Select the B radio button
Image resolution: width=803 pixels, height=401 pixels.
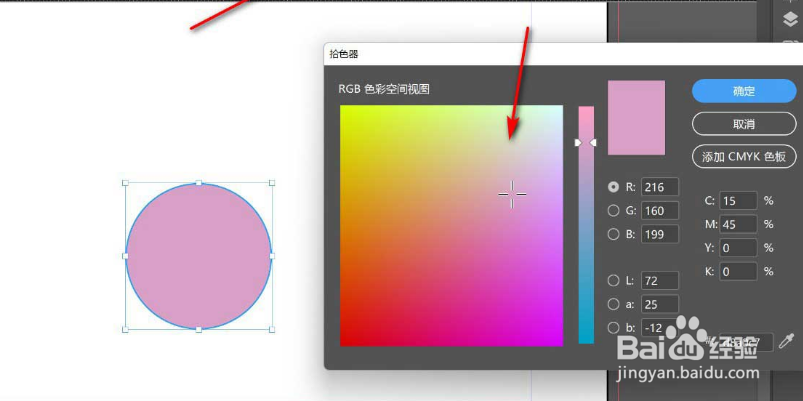[613, 234]
